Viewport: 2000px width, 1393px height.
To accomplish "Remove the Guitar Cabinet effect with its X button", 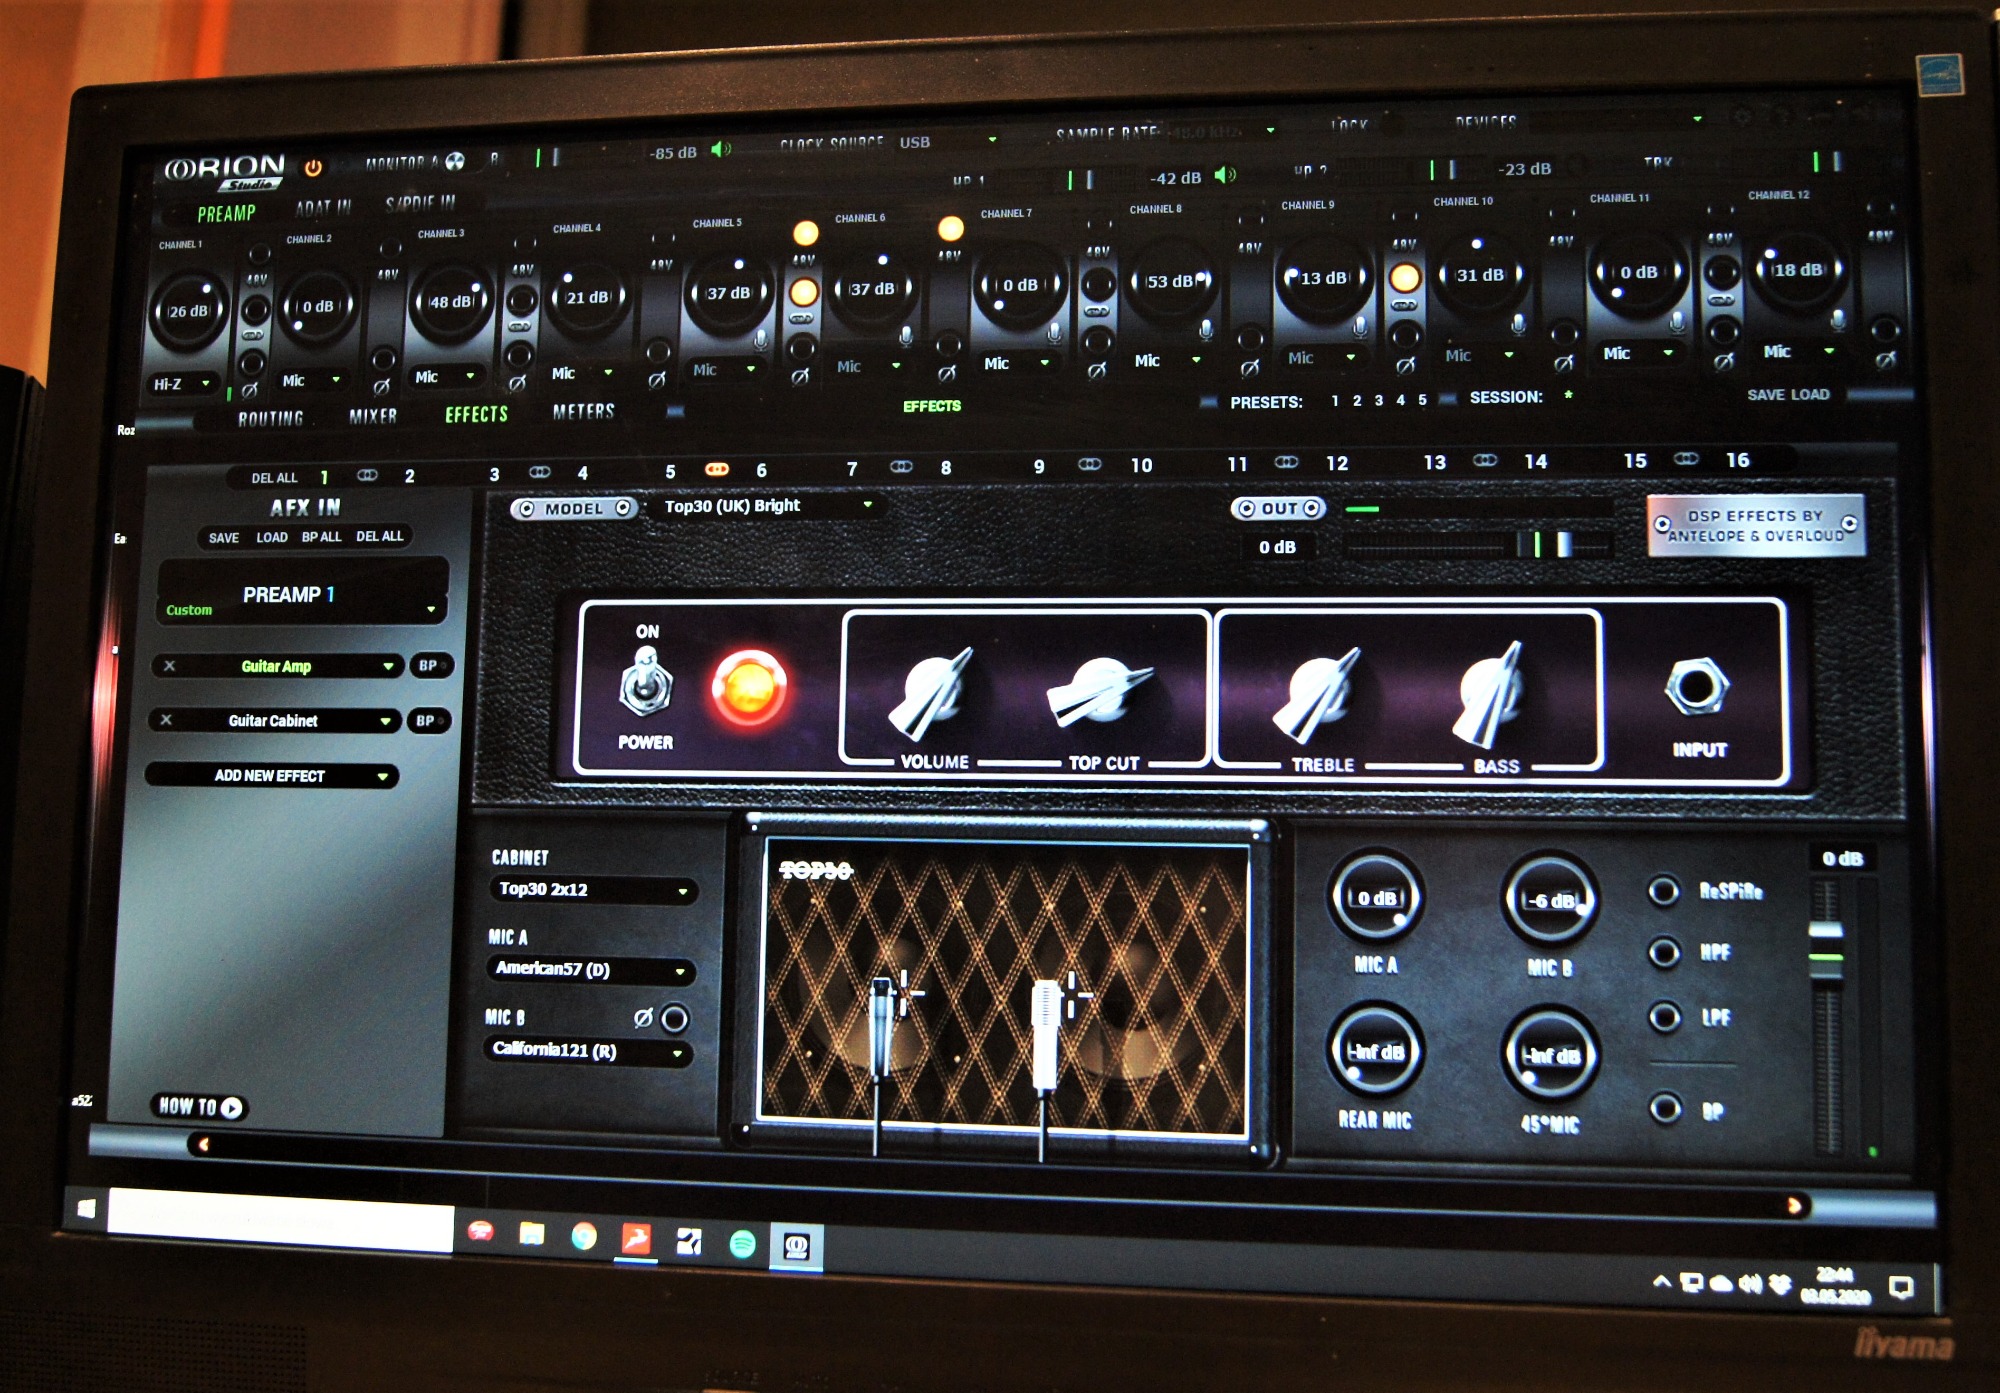I will 166,721.
